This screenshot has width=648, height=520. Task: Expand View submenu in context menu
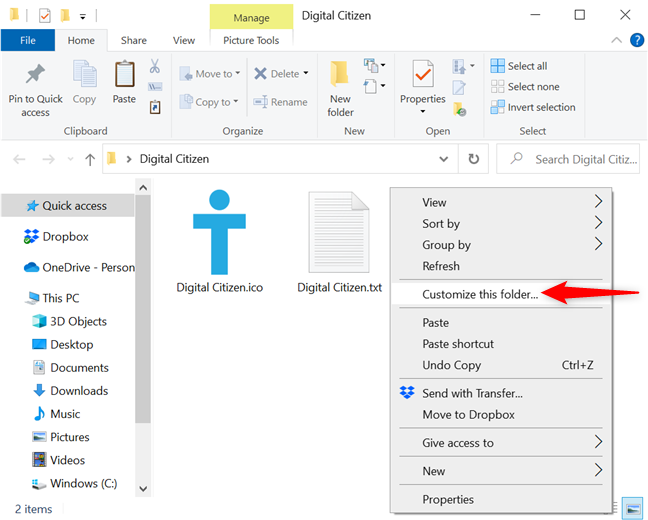500,202
